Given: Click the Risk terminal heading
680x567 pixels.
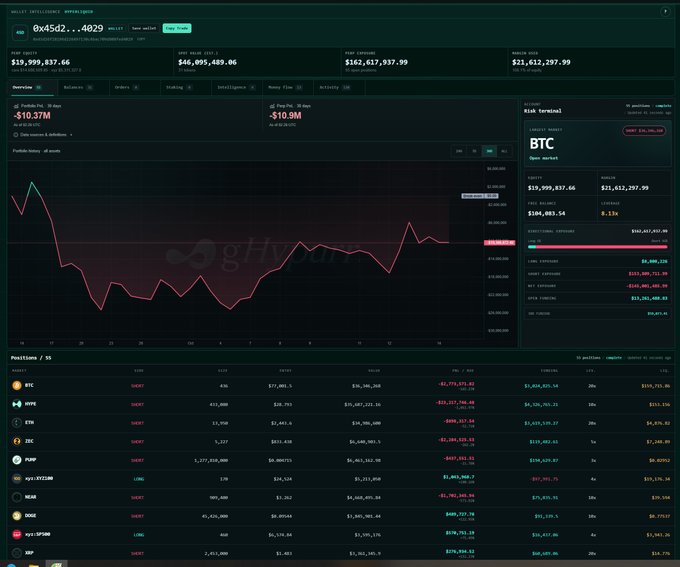Looking at the screenshot, I should (543, 111).
